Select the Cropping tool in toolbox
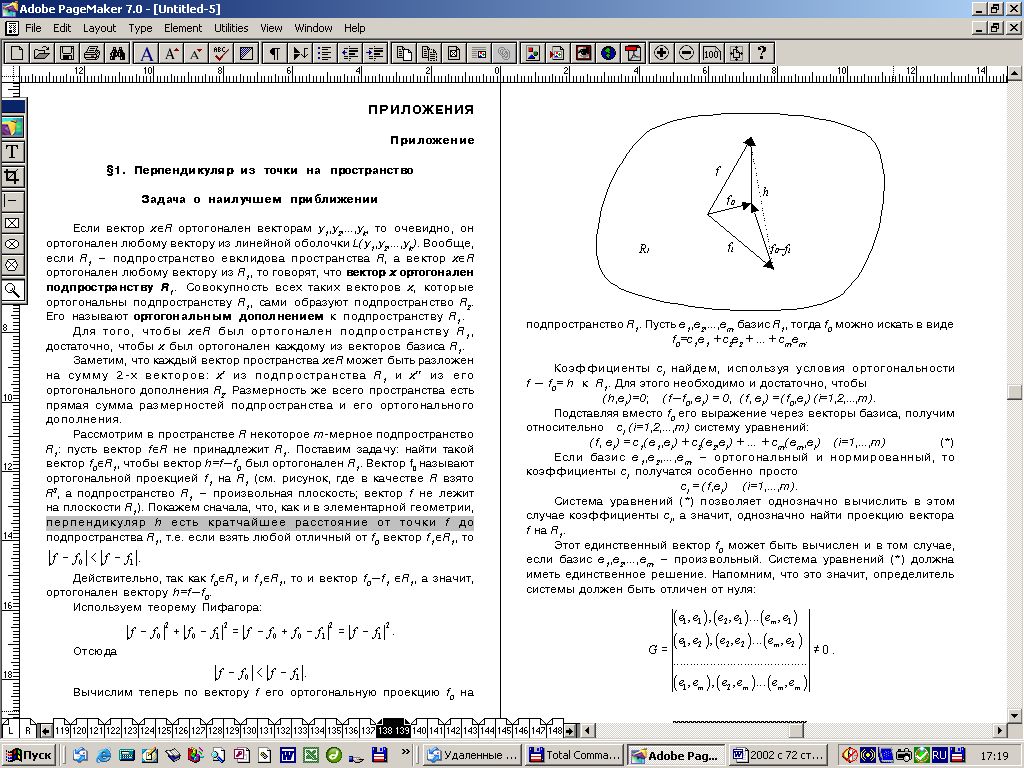The image size is (1024, 768). (12, 176)
